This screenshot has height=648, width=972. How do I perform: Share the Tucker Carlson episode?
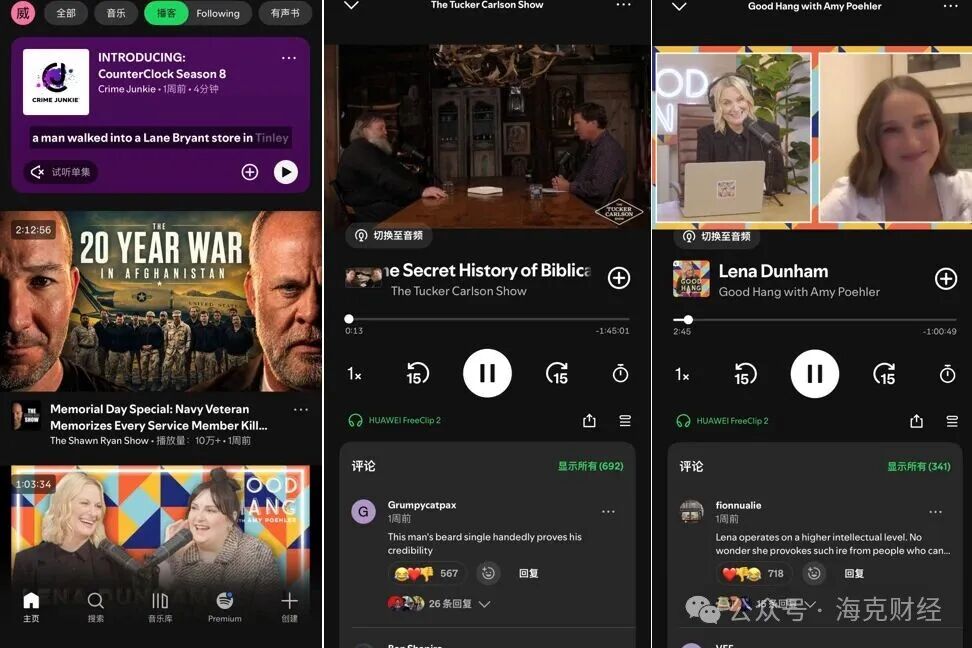tap(589, 421)
